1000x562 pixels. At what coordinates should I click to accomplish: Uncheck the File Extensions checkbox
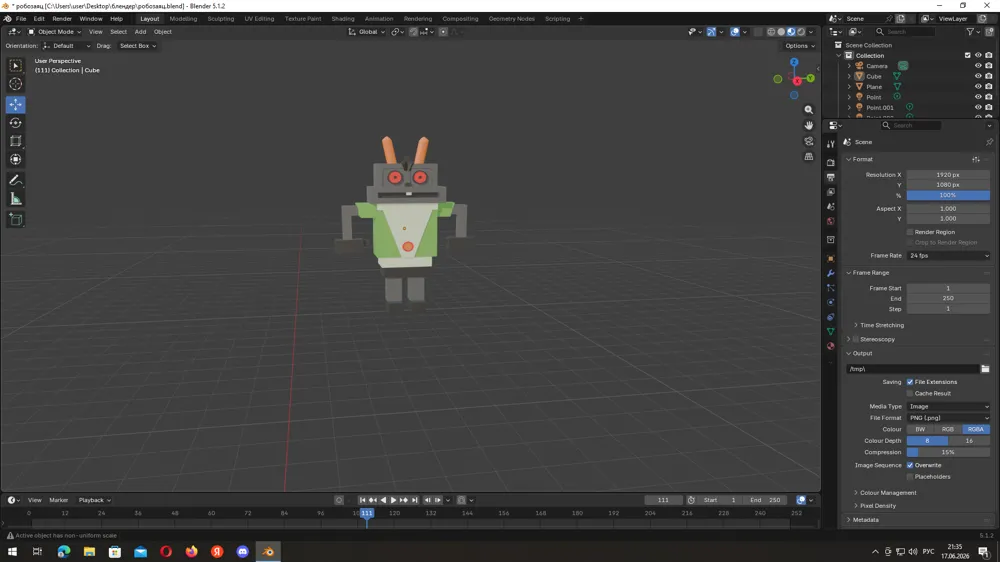point(910,382)
